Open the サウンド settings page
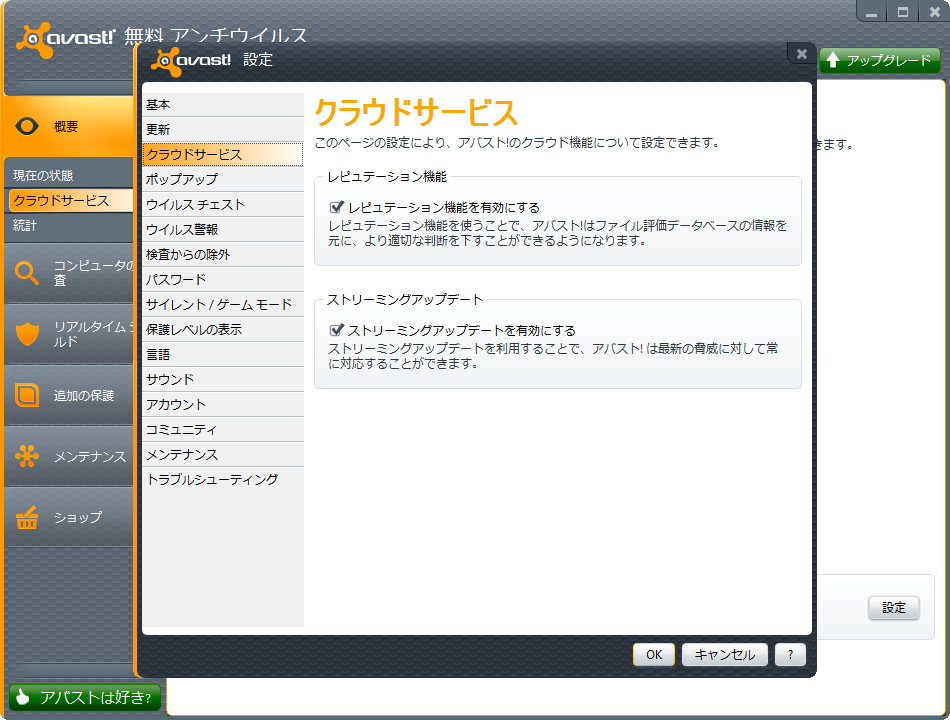This screenshot has height=720, width=950. (x=223, y=379)
